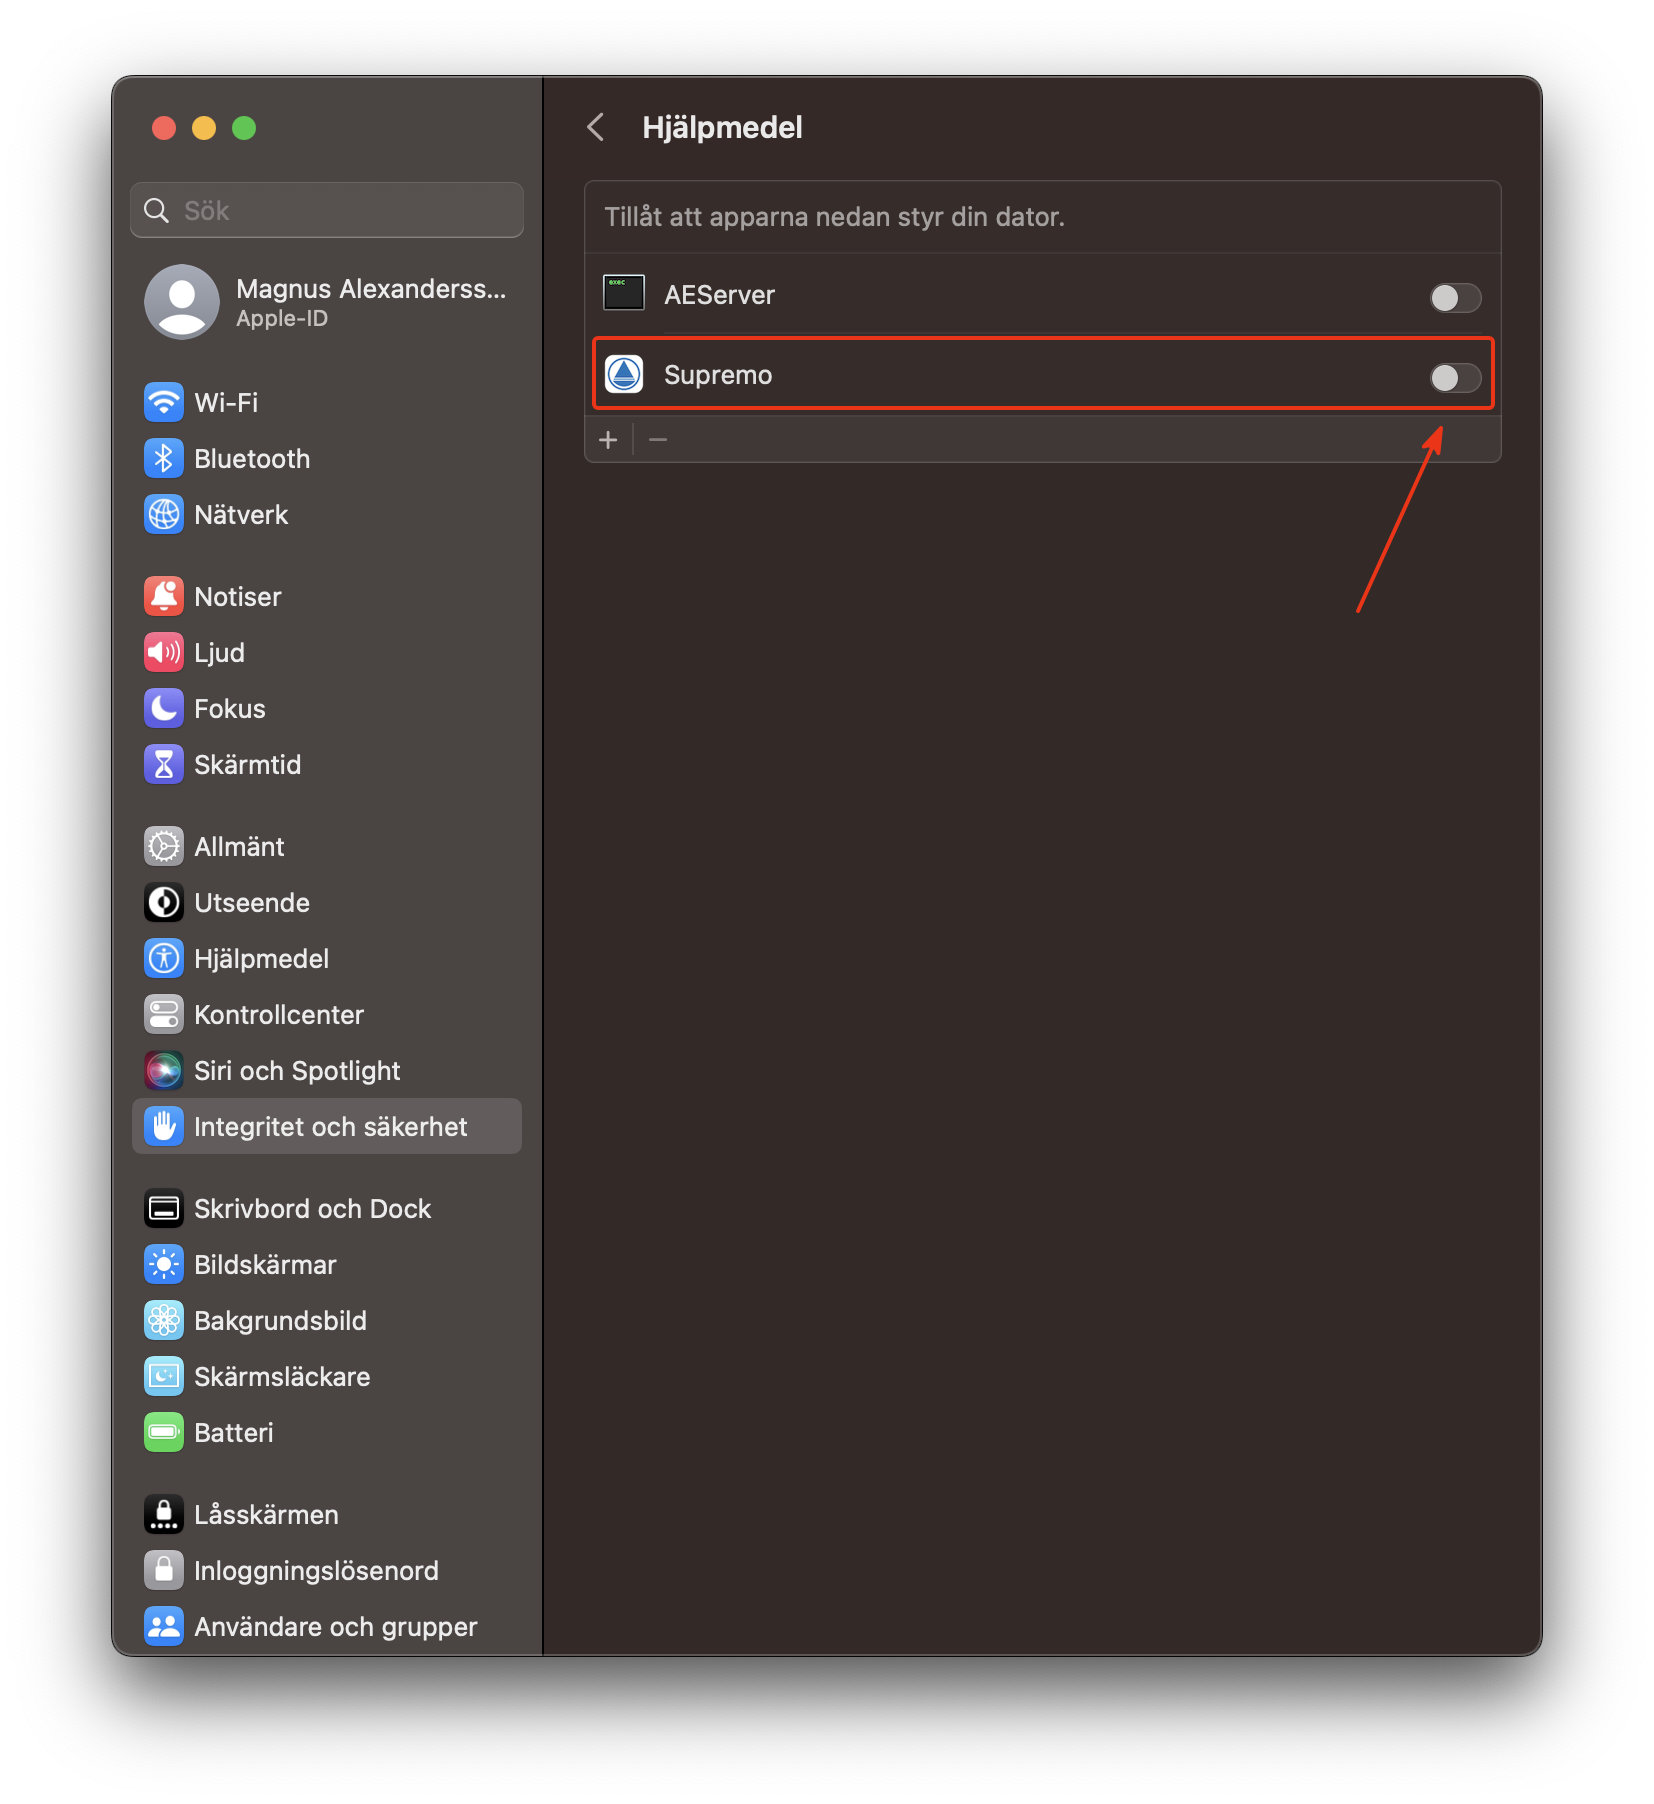Add an app with the plus button
Screen dimensions: 1654x1804
tap(608, 440)
